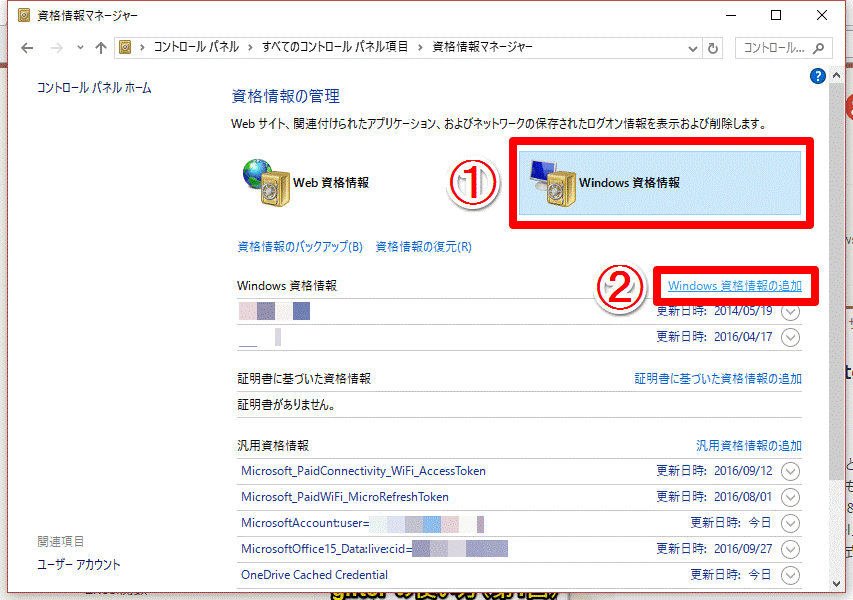Image resolution: width=853 pixels, height=600 pixels.
Task: Expand the credential updated 2014/05/19
Action: (x=790, y=311)
